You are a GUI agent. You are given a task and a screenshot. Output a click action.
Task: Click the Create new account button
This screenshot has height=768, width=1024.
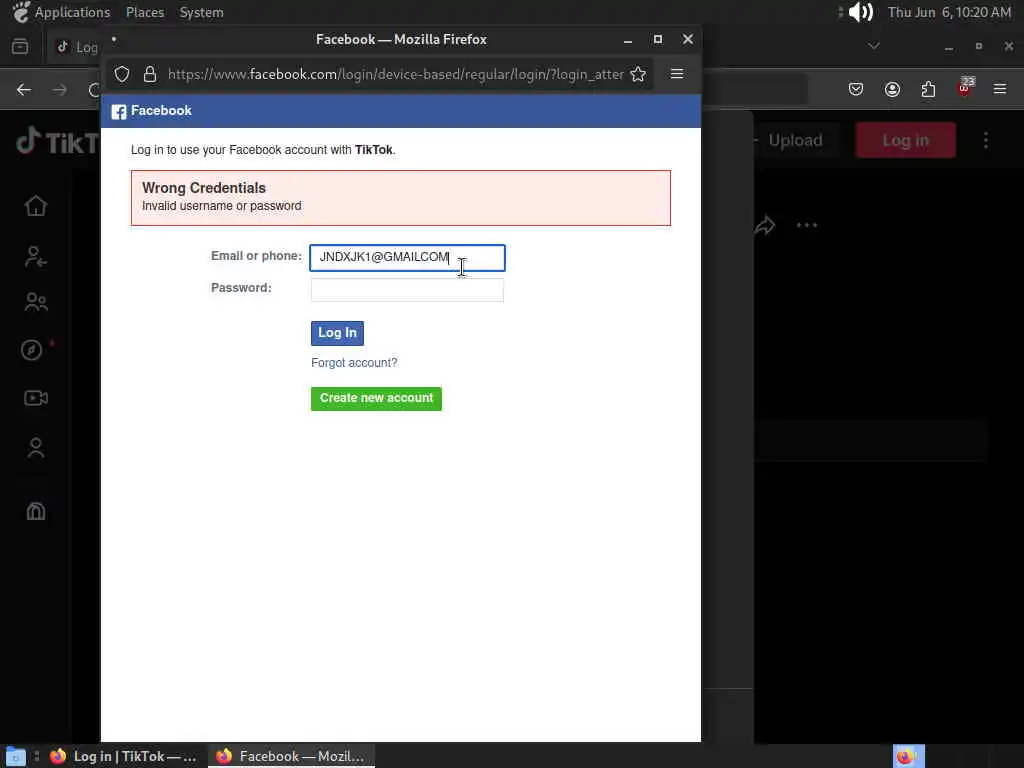(x=376, y=398)
